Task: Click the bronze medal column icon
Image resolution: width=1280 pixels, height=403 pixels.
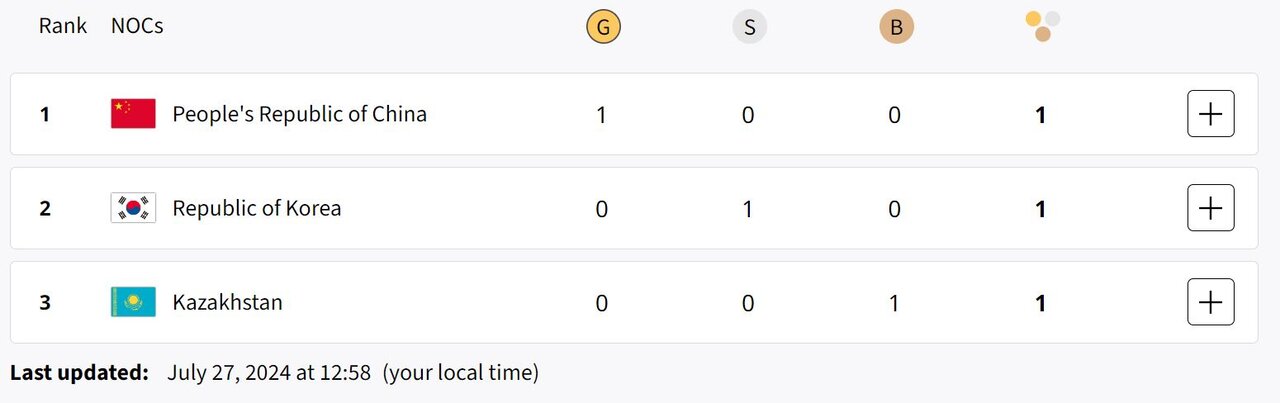Action: tap(896, 27)
